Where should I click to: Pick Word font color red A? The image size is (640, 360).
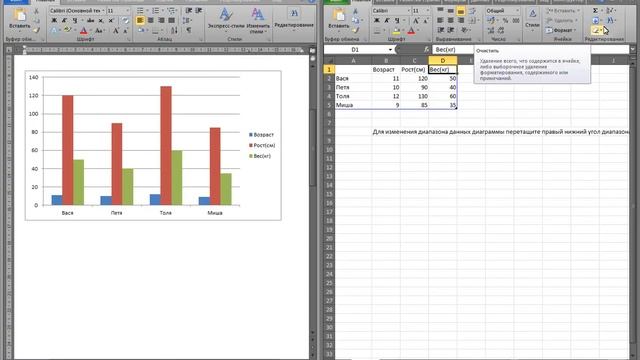pyautogui.click(x=84, y=31)
